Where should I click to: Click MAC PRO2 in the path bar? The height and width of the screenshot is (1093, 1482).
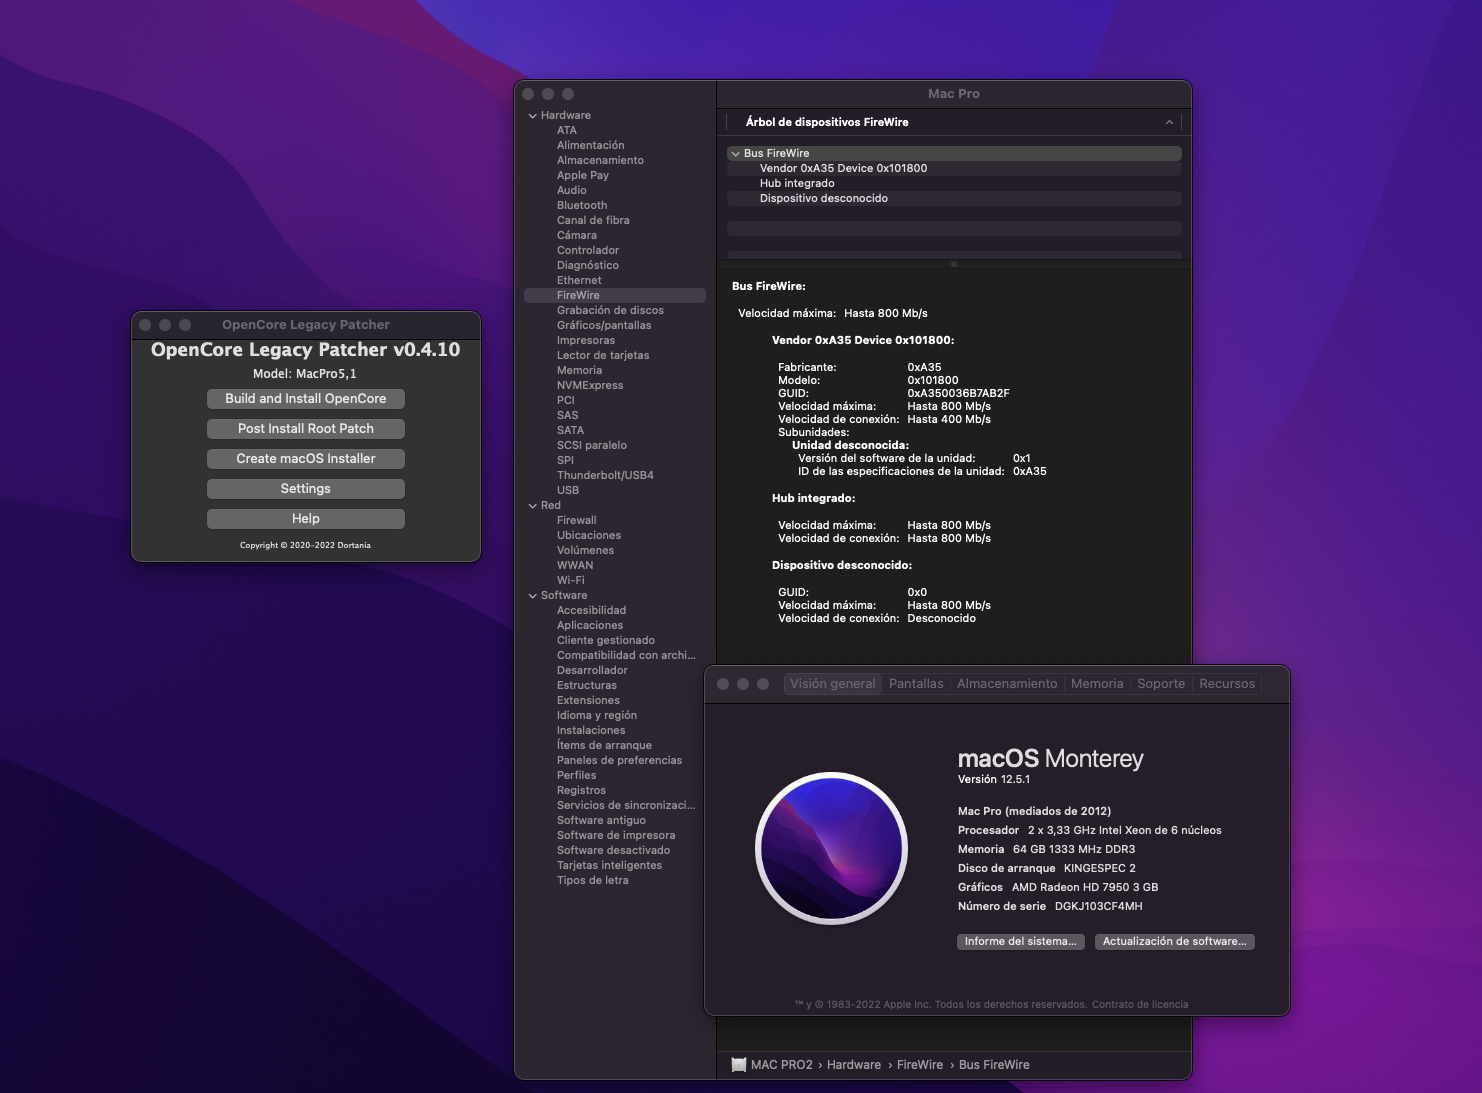tap(782, 1065)
